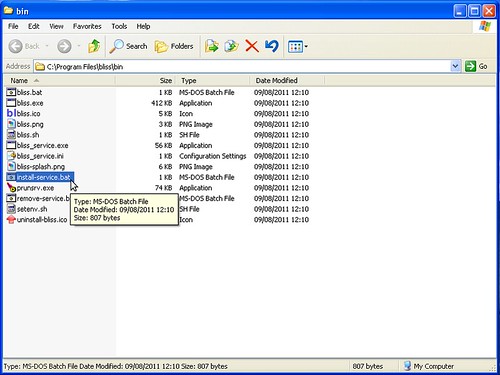This screenshot has height=375, width=500.
Task: Select the bliss_service.exe file icon
Action: tap(11, 145)
